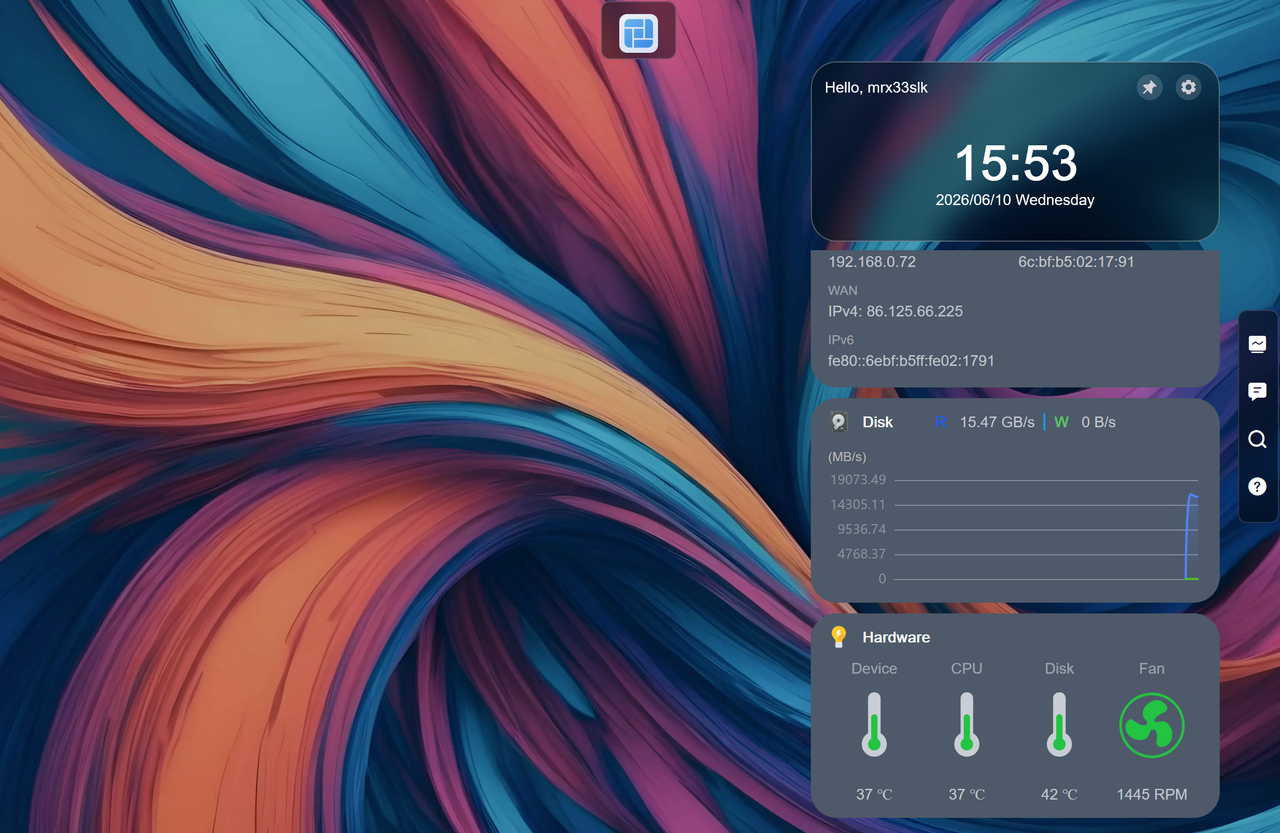Image resolution: width=1280 pixels, height=833 pixels.
Task: Click the greeting Hello, mrx33slk
Action: click(x=876, y=88)
